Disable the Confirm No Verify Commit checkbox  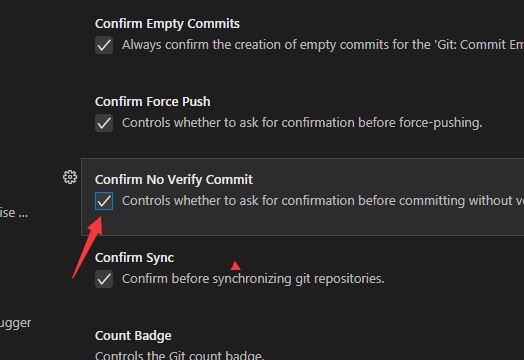(104, 201)
